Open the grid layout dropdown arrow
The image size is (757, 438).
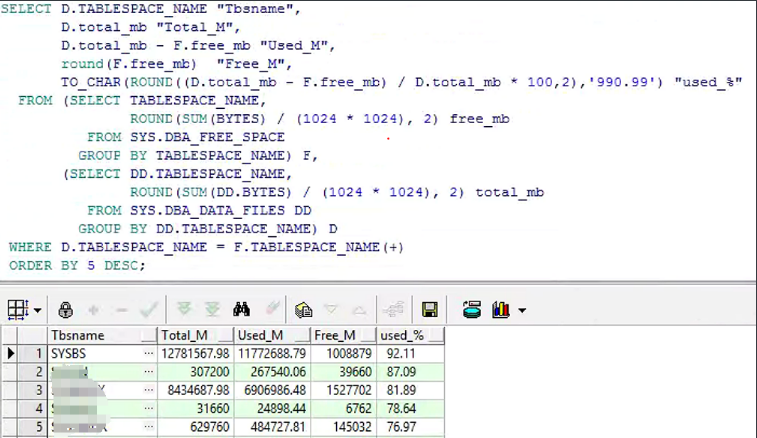(x=38, y=310)
